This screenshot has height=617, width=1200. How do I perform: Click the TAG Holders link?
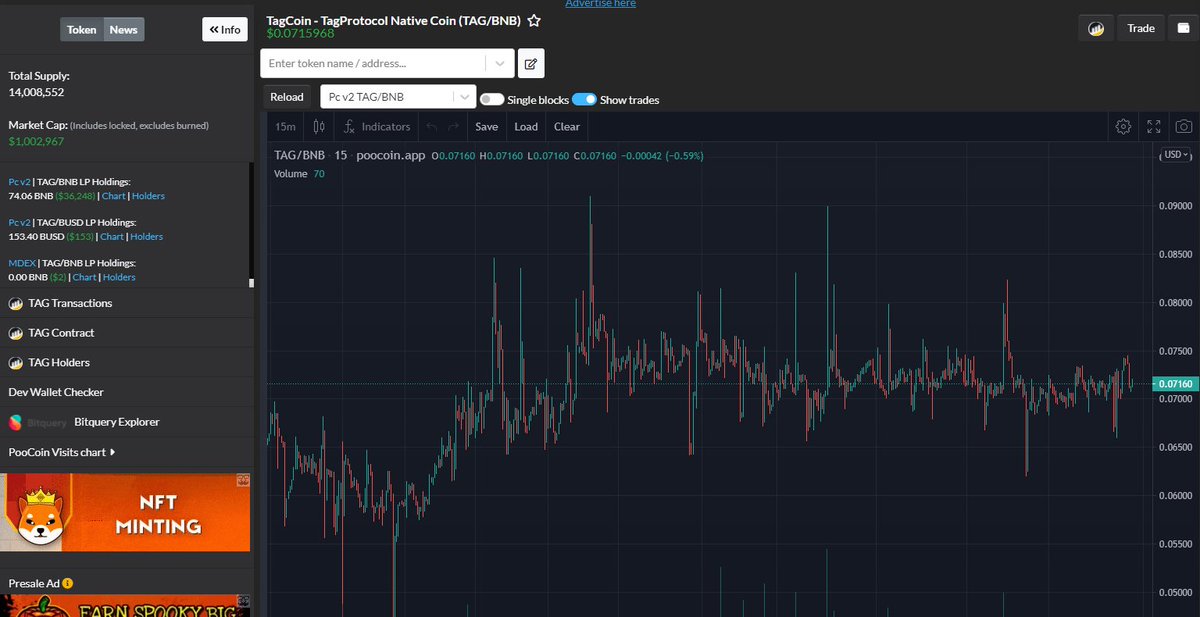pyautogui.click(x=59, y=363)
